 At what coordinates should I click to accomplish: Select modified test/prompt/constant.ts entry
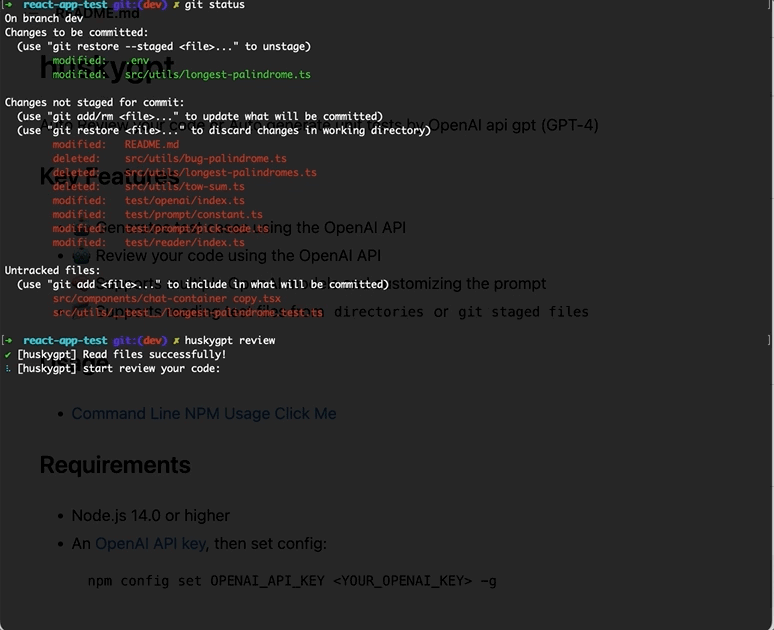pyautogui.click(x=157, y=214)
